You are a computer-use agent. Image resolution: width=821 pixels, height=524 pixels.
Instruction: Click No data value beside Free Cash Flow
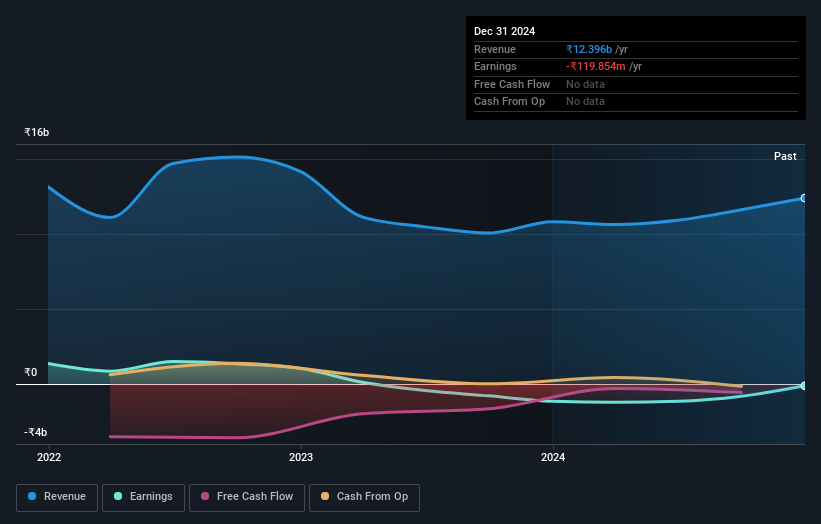click(585, 84)
